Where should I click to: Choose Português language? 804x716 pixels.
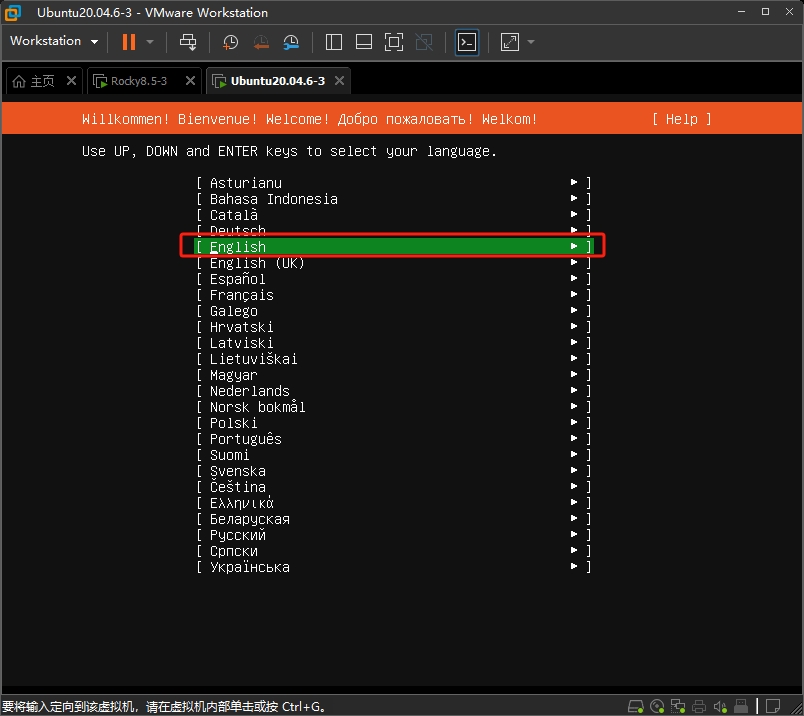pyautogui.click(x=393, y=439)
